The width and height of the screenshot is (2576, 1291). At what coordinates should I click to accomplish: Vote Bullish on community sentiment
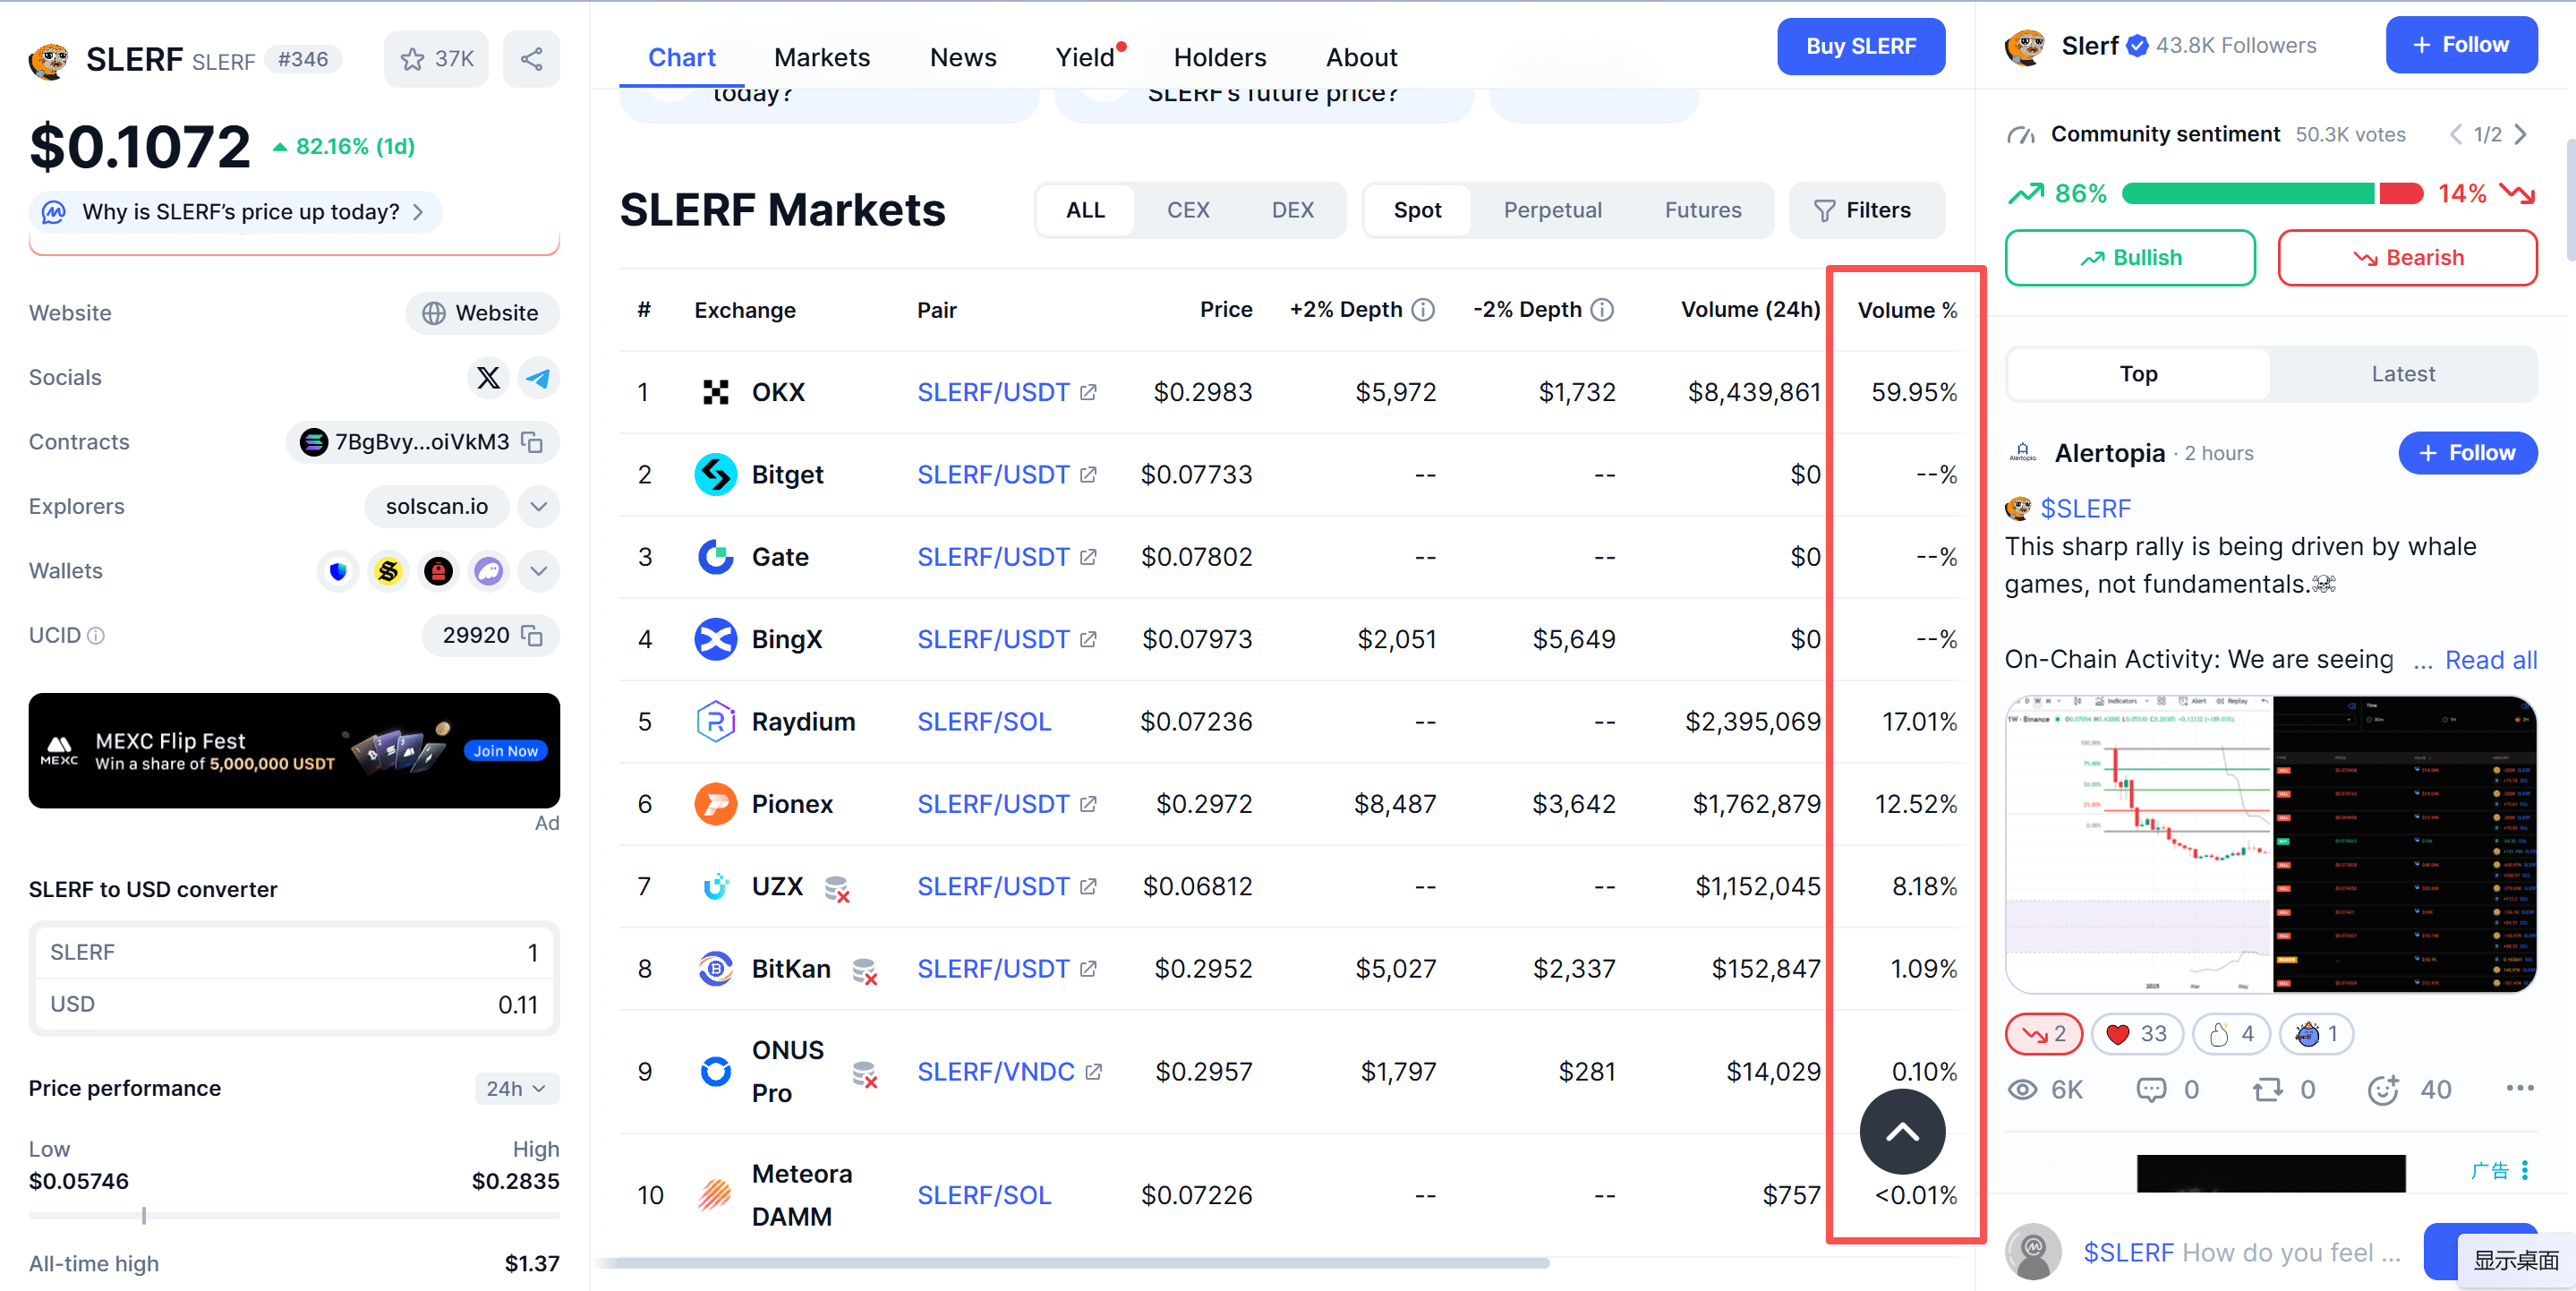coord(2130,258)
